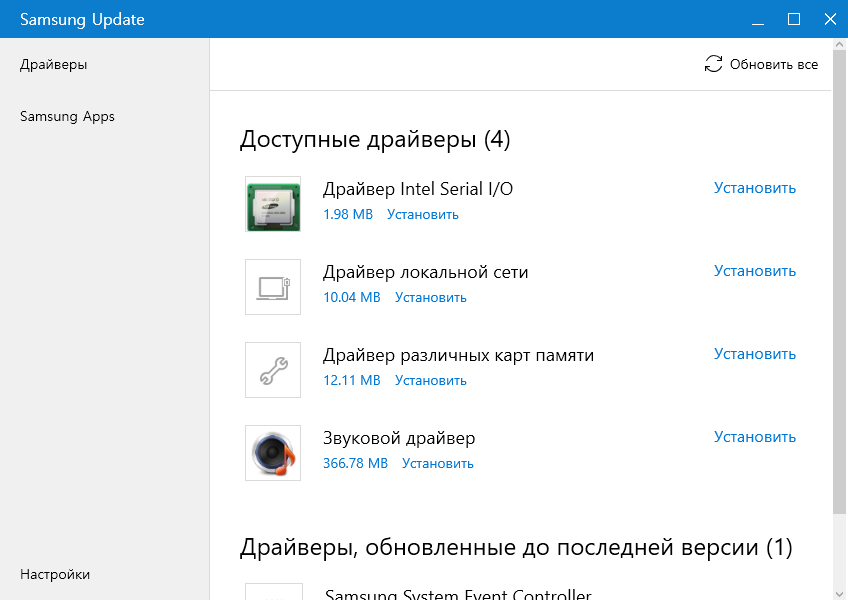848x600 pixels.
Task: Click Установить link beside 366.78 MB
Action: tap(438, 463)
